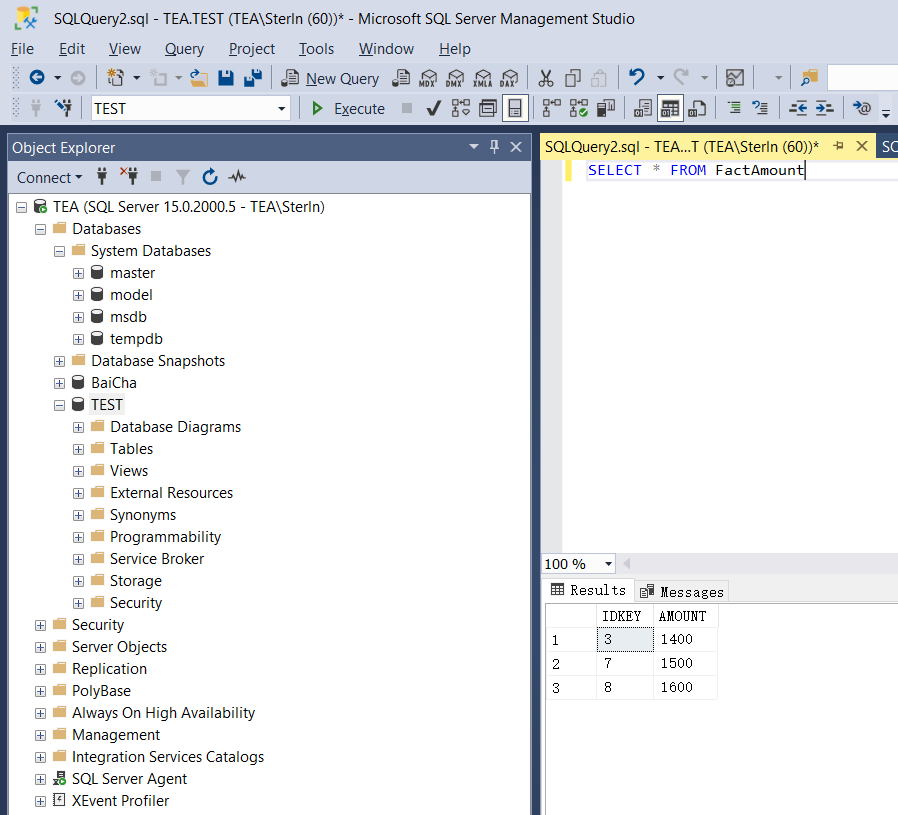
Task: Click the Save All icon
Action: click(x=253, y=77)
